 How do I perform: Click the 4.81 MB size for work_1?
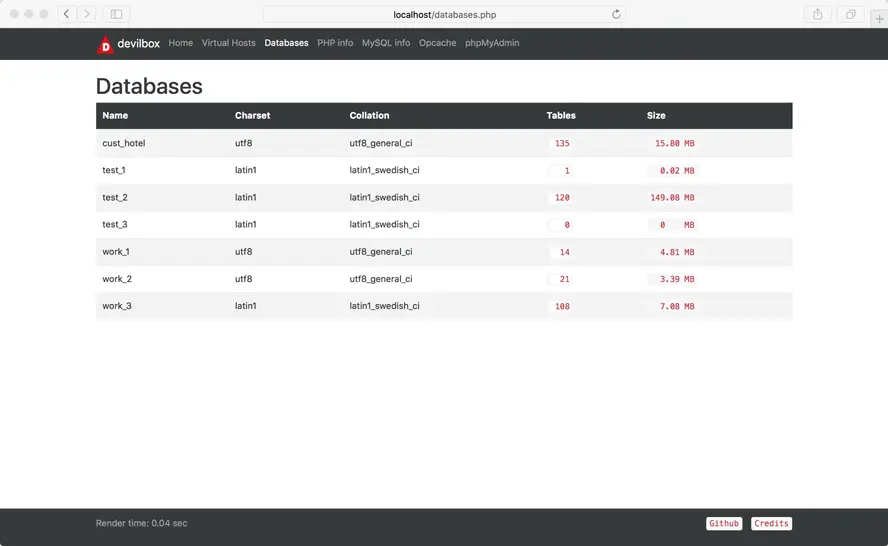coord(677,252)
